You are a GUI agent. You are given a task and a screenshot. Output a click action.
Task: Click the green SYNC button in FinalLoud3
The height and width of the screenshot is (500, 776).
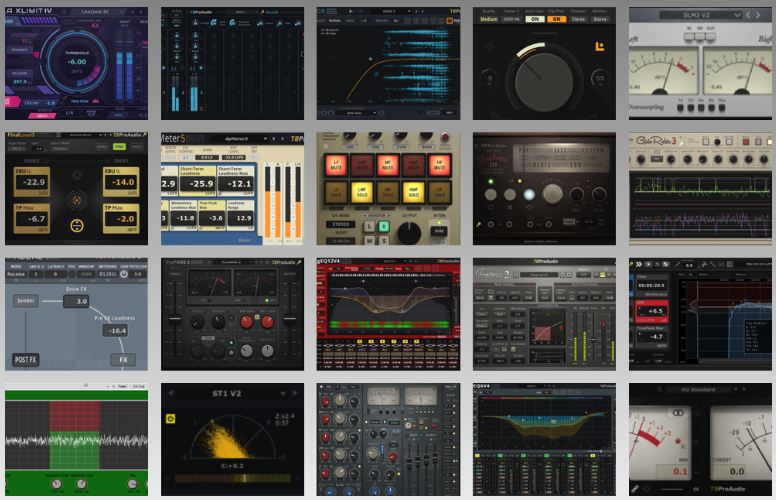point(119,147)
